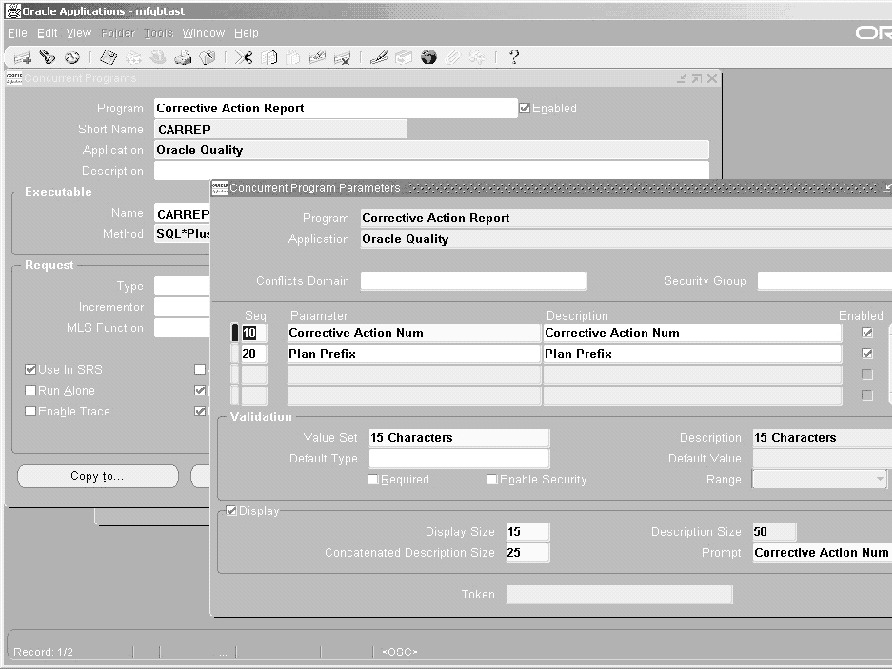The width and height of the screenshot is (892, 669).
Task: Click the Concurrent Program Parameters window icon
Action: (x=220, y=188)
